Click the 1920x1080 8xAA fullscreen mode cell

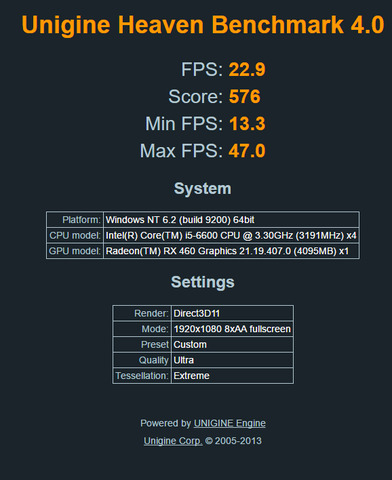[x=232, y=329]
